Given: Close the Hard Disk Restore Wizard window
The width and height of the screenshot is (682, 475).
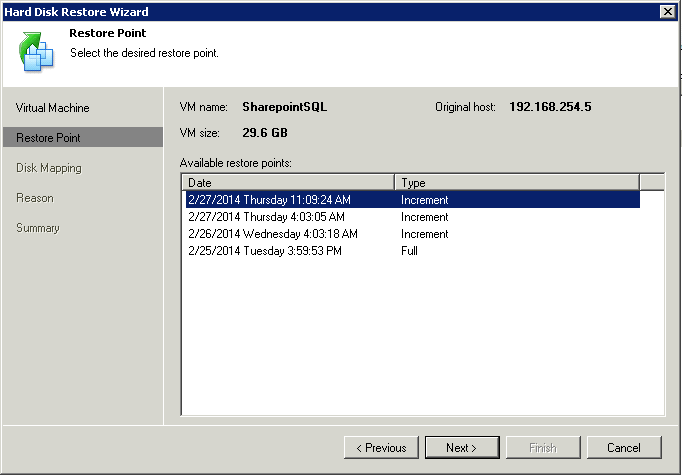Looking at the screenshot, I should (x=668, y=12).
